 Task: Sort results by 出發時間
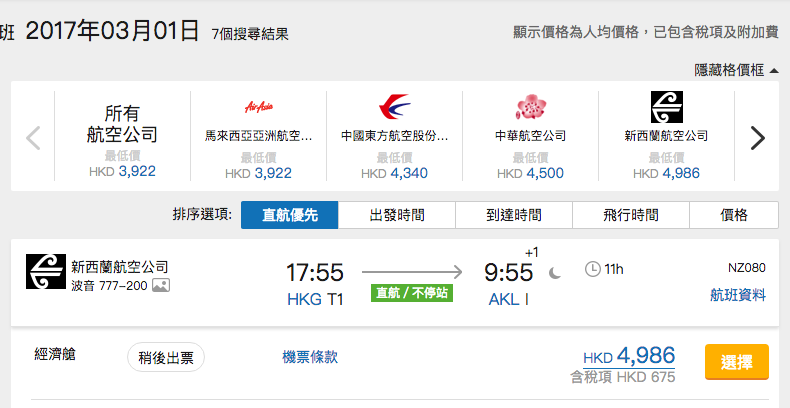(397, 215)
